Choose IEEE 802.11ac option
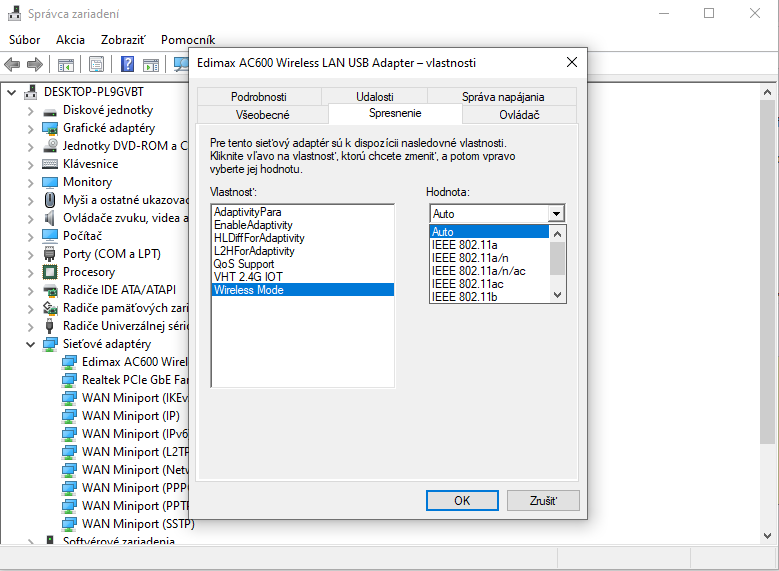The image size is (779, 571). tap(489, 284)
